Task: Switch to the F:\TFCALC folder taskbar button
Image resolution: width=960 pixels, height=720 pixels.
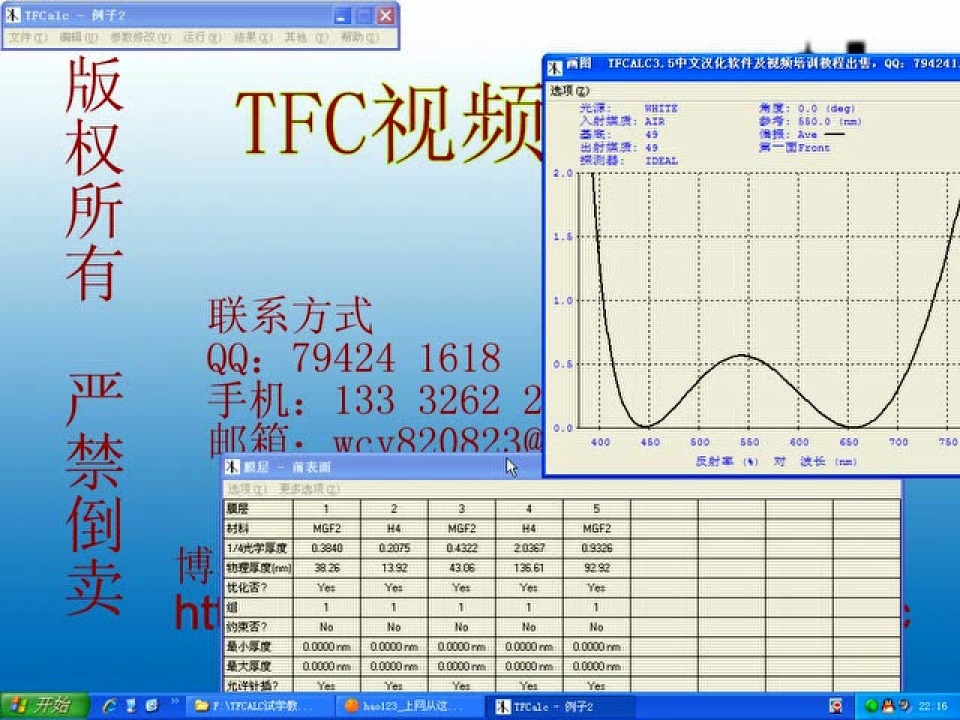Action: click(260, 707)
